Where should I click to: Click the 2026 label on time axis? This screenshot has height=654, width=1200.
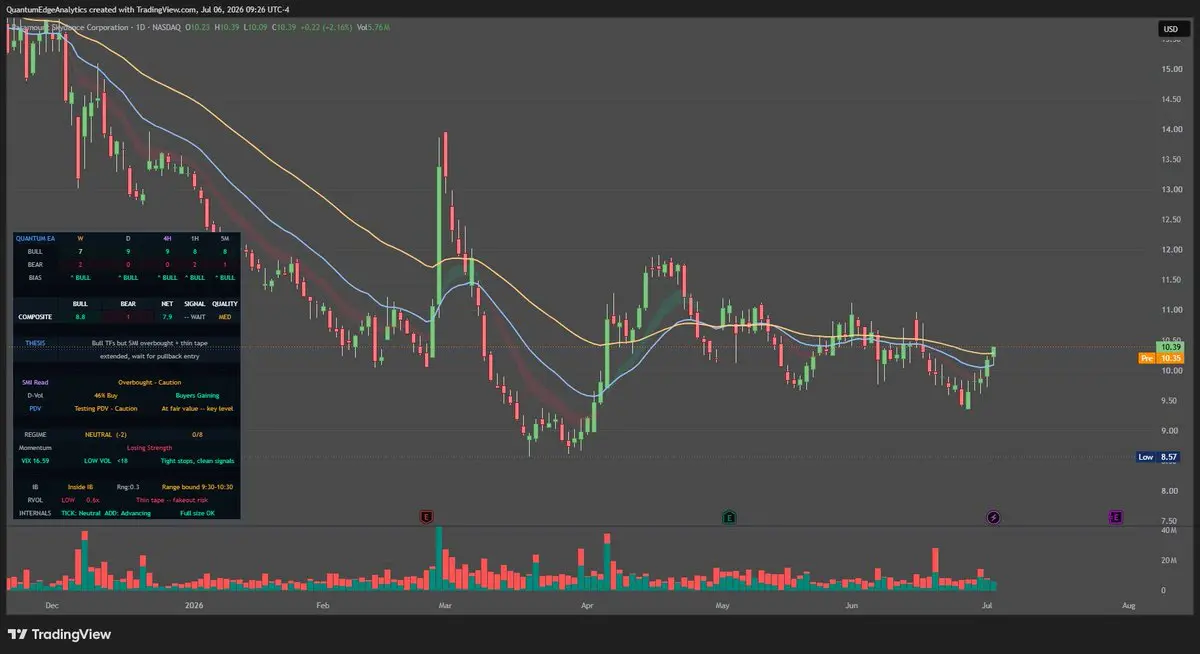[x=195, y=605]
